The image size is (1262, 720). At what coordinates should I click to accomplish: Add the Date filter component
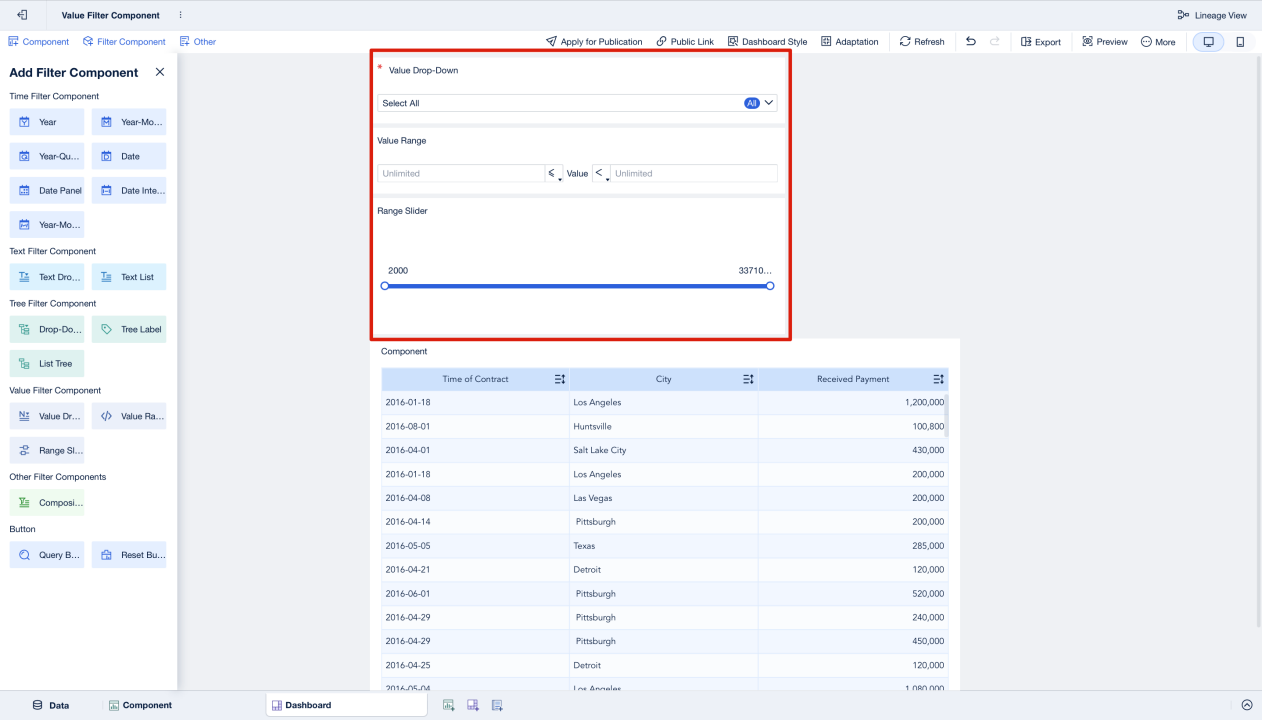pos(129,156)
